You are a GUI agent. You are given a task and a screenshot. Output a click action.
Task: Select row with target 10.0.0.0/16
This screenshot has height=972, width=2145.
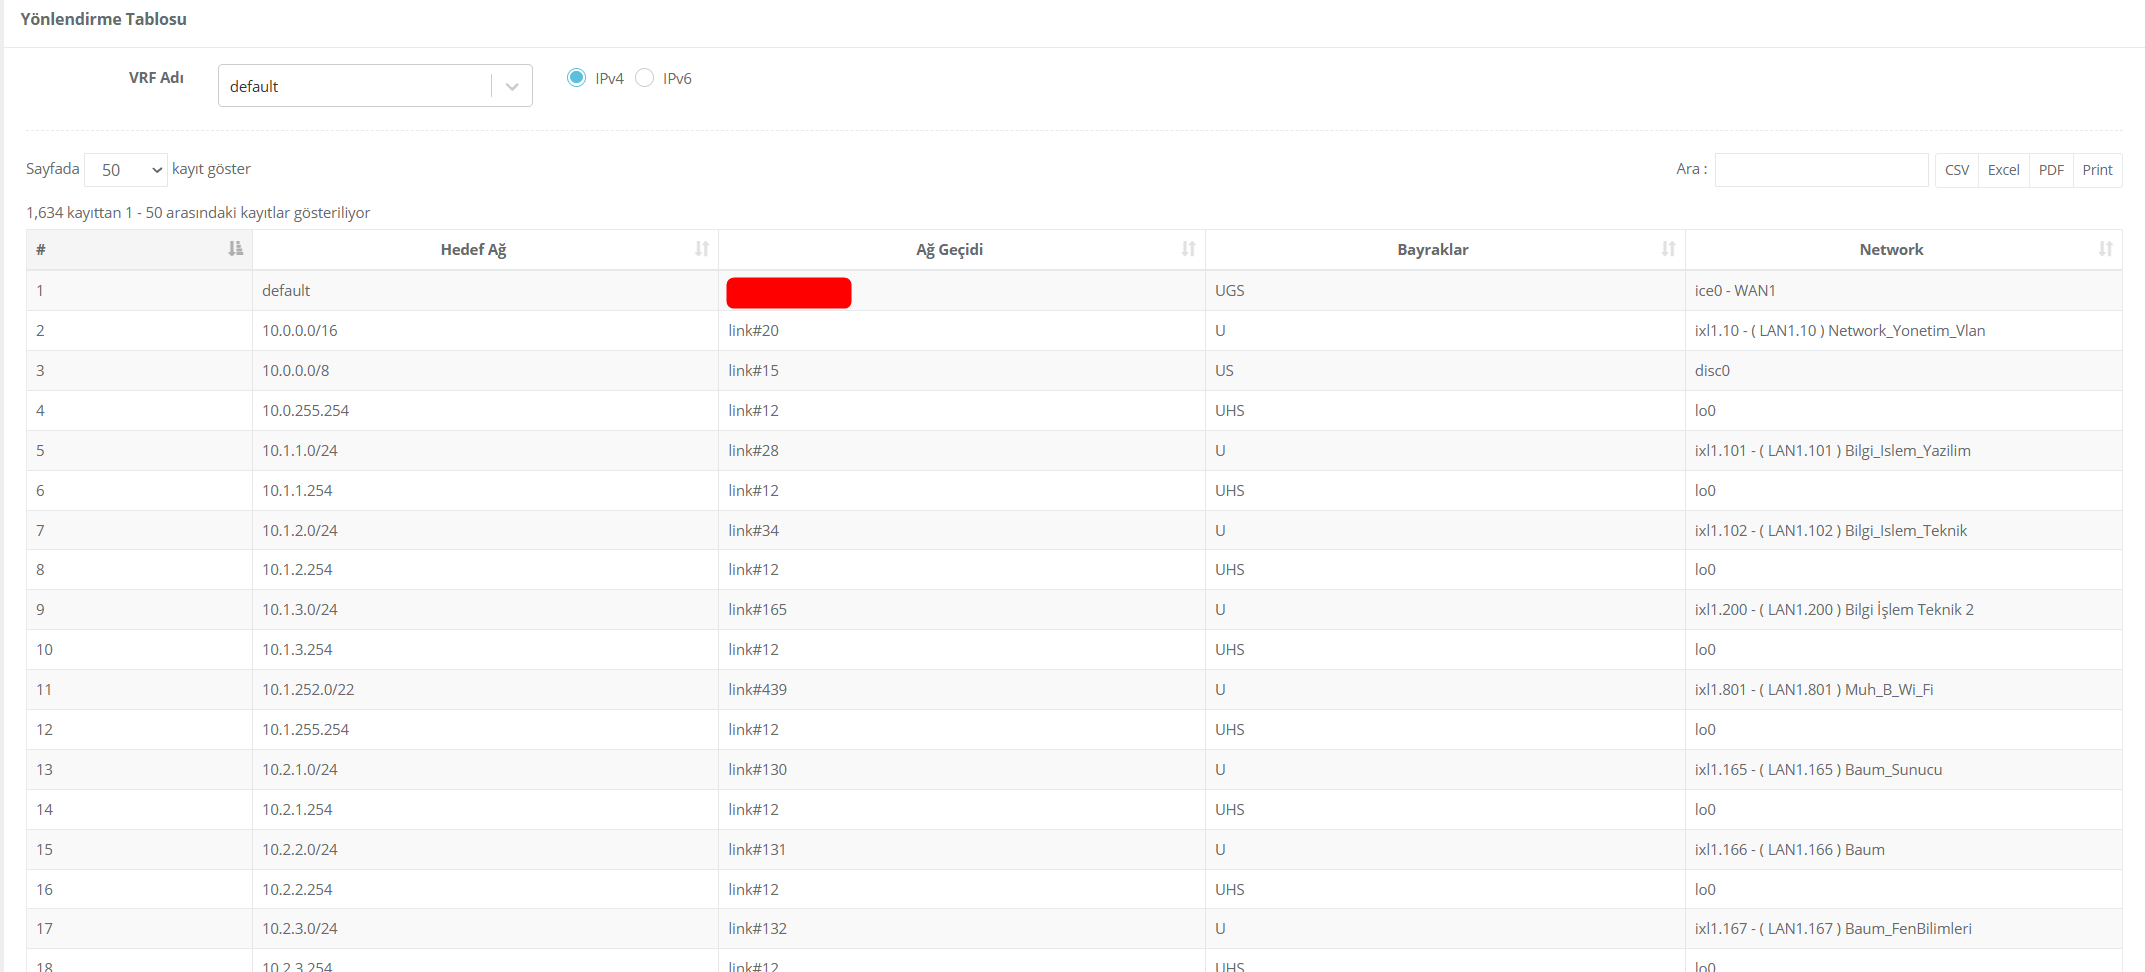pyautogui.click(x=300, y=331)
